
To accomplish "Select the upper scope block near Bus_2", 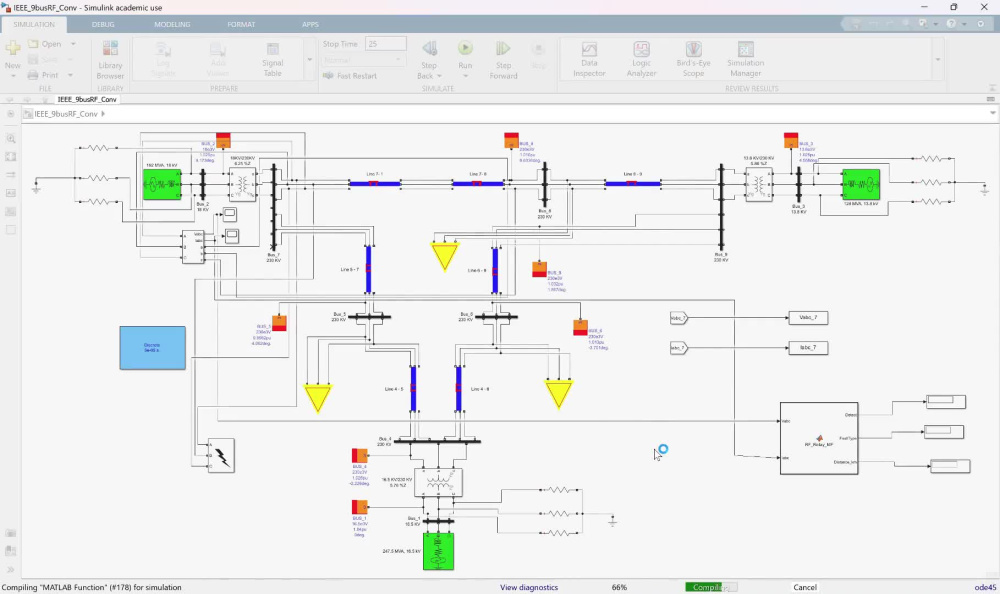I will (230, 214).
